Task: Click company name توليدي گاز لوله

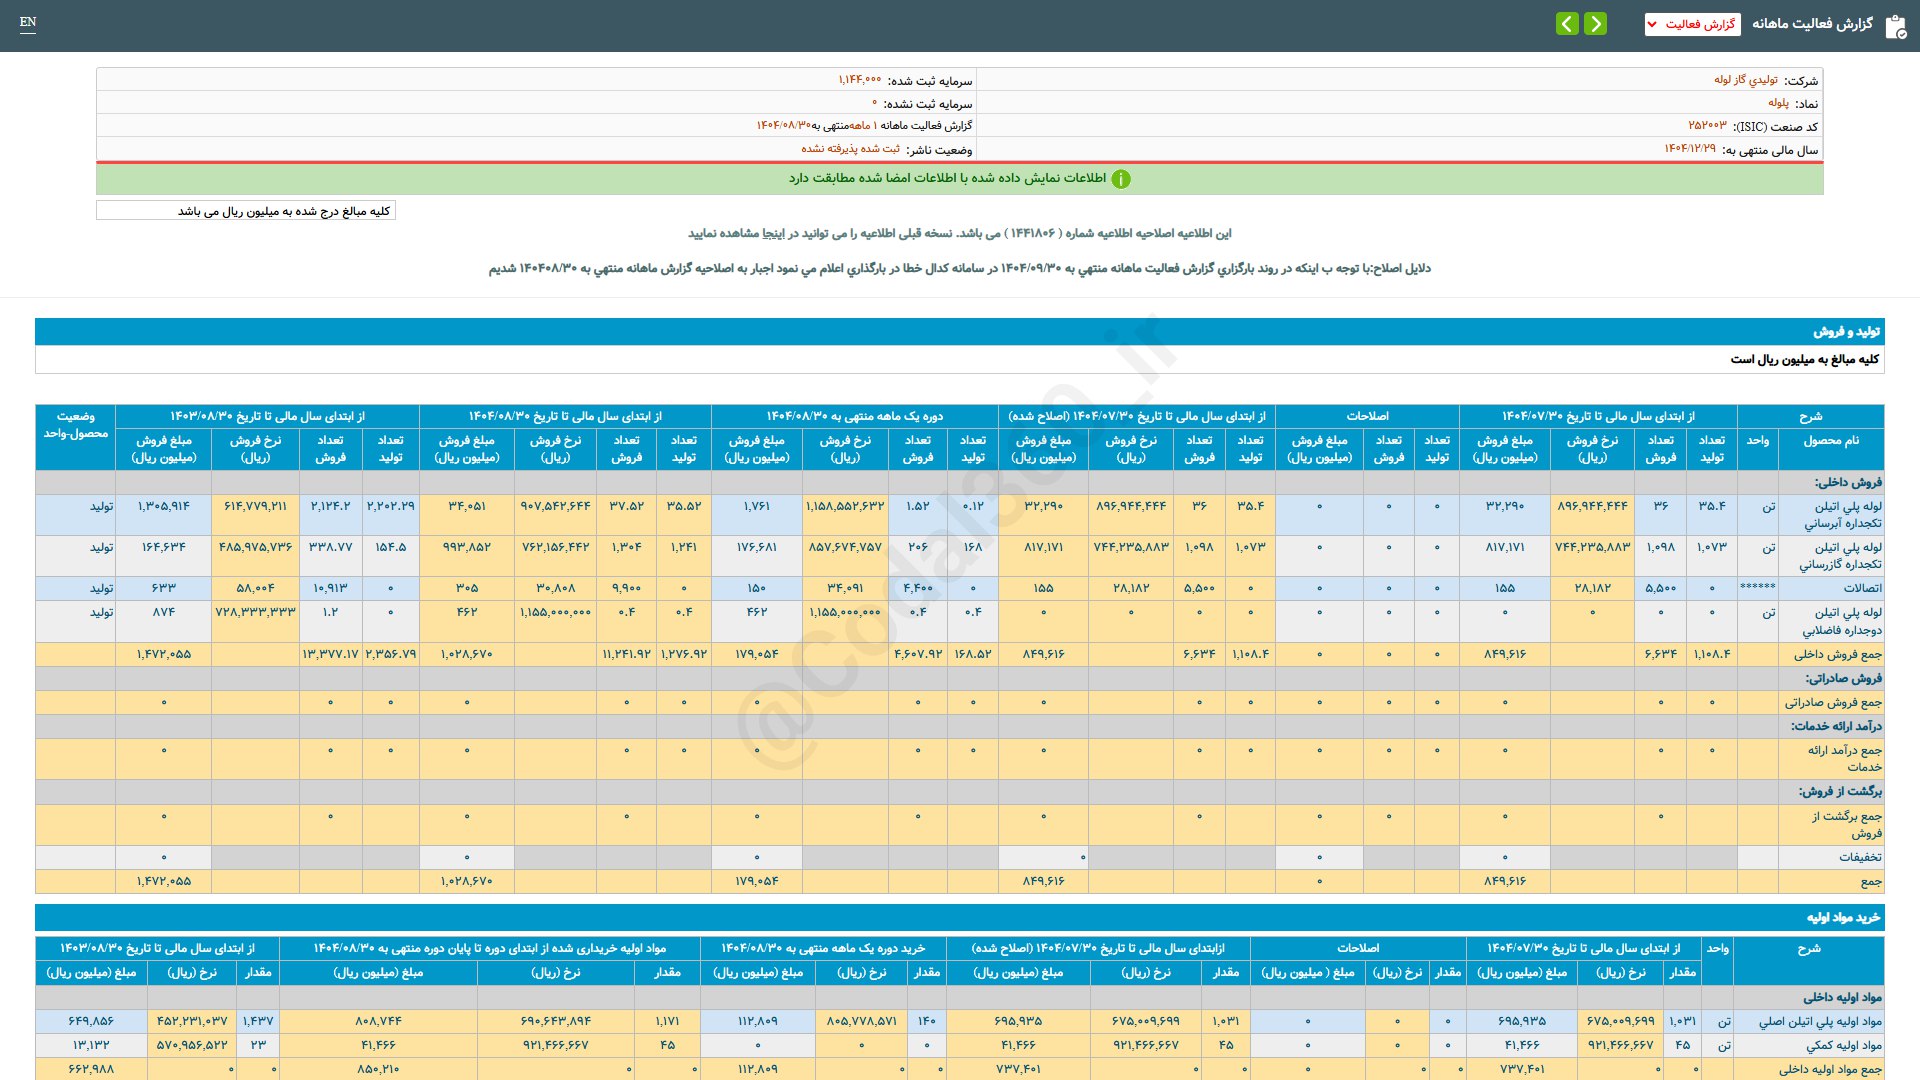Action: [x=1746, y=80]
